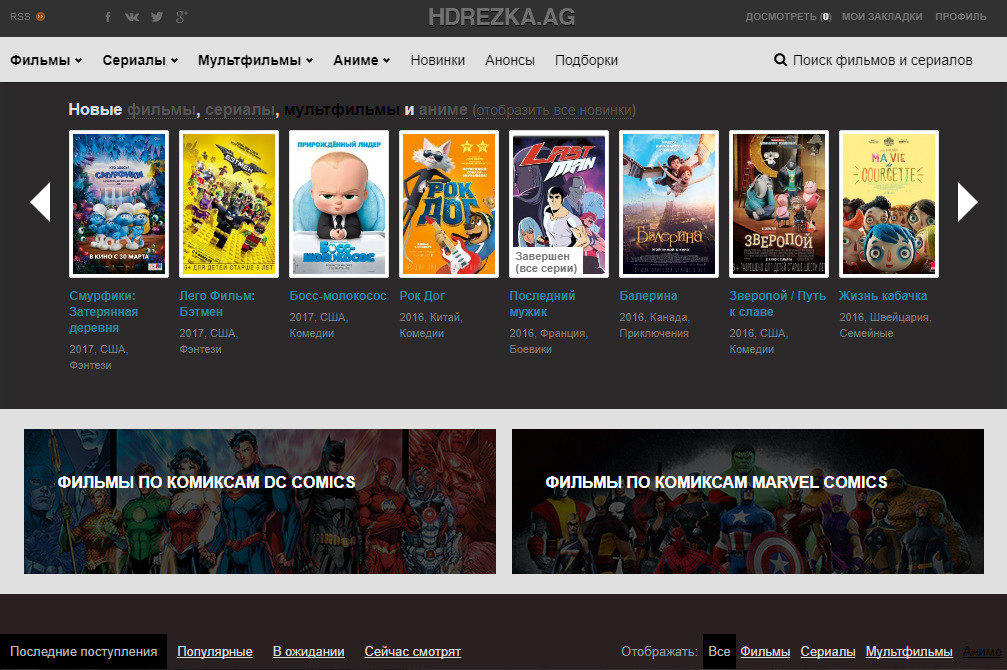Open title link Рок Дог
The height and width of the screenshot is (670, 1007).
click(x=422, y=295)
